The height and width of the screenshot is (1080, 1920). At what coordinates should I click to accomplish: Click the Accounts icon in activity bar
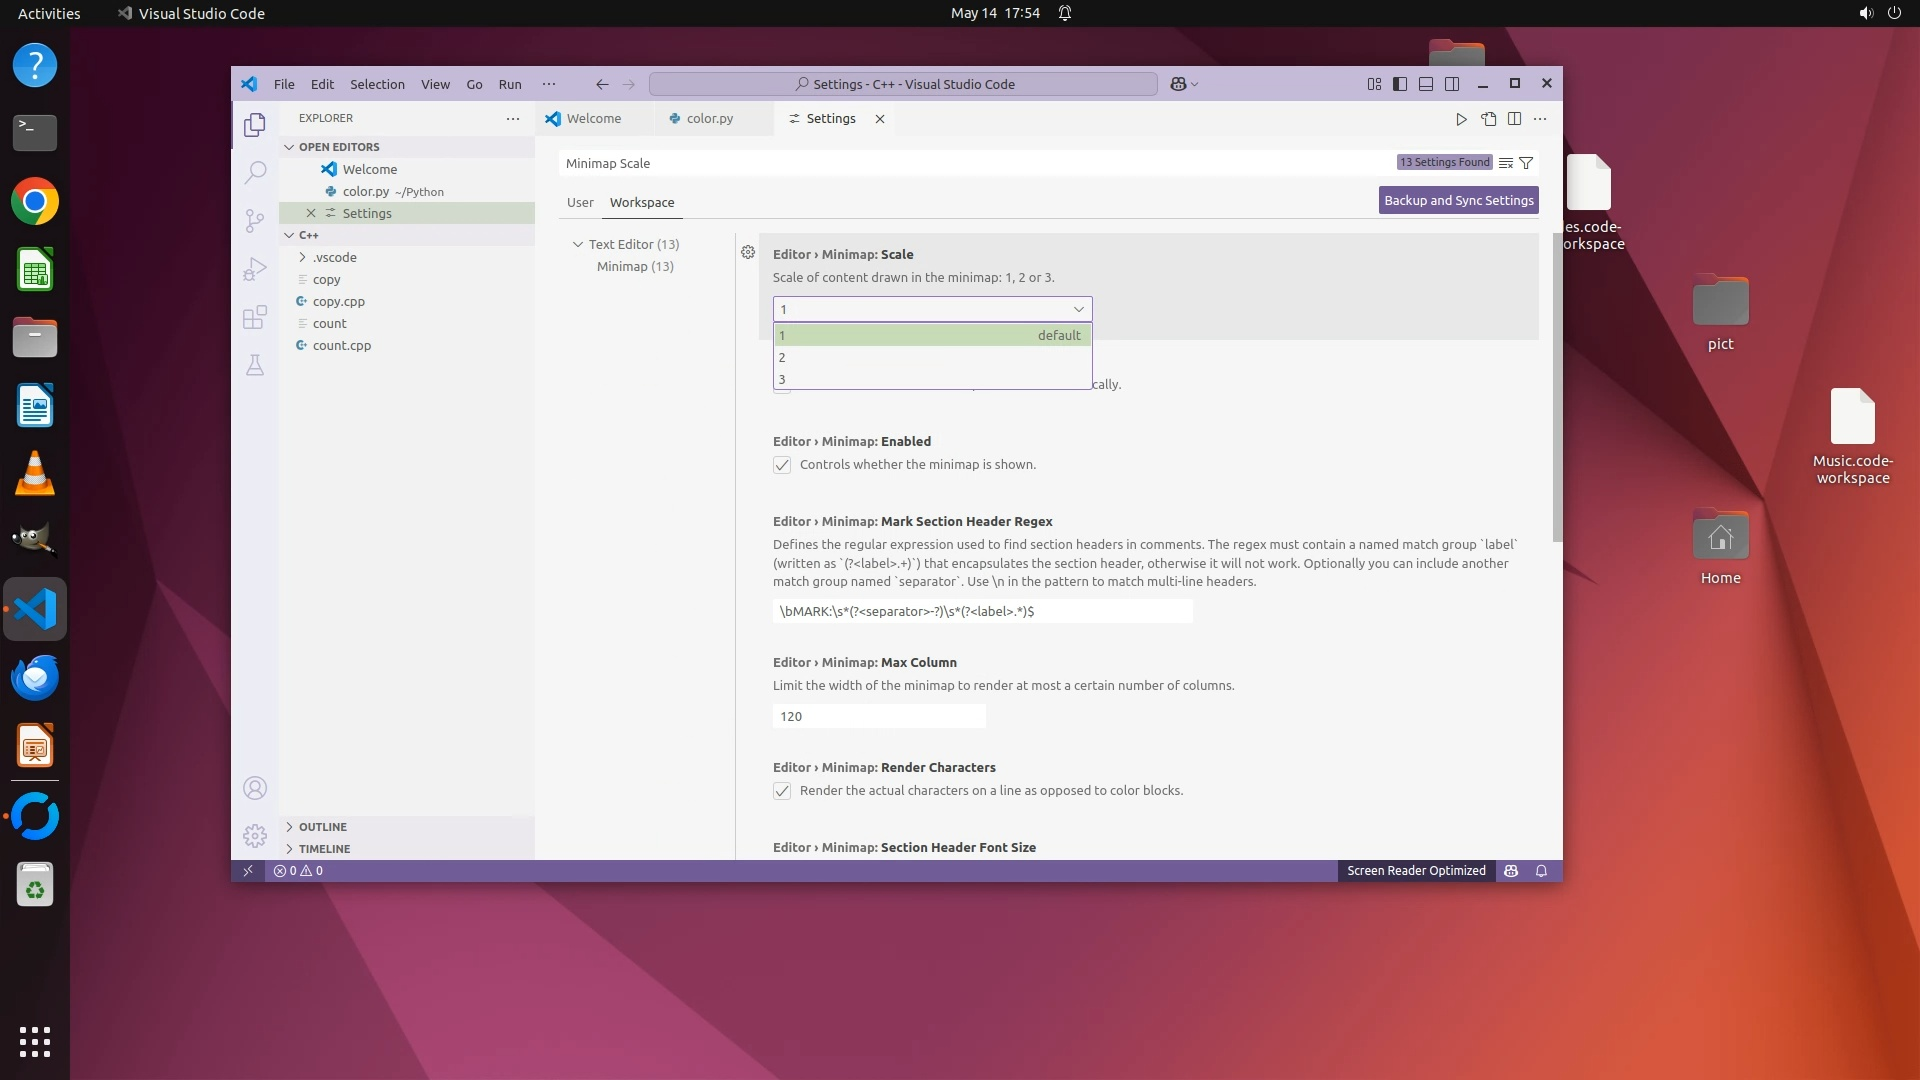click(x=255, y=788)
